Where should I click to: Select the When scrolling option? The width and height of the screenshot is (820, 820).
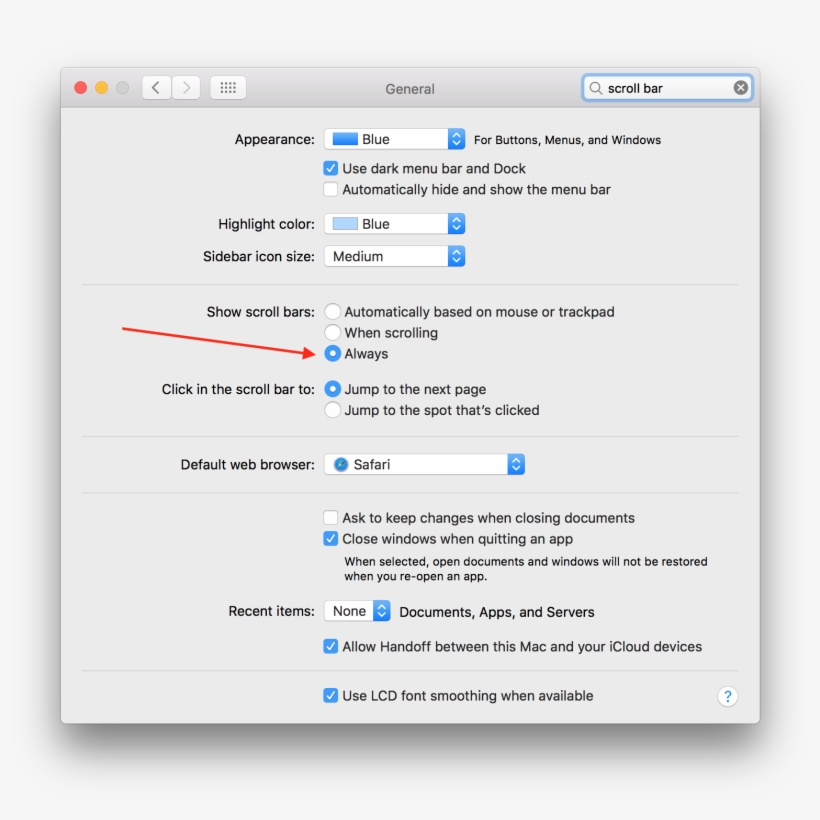pos(332,332)
